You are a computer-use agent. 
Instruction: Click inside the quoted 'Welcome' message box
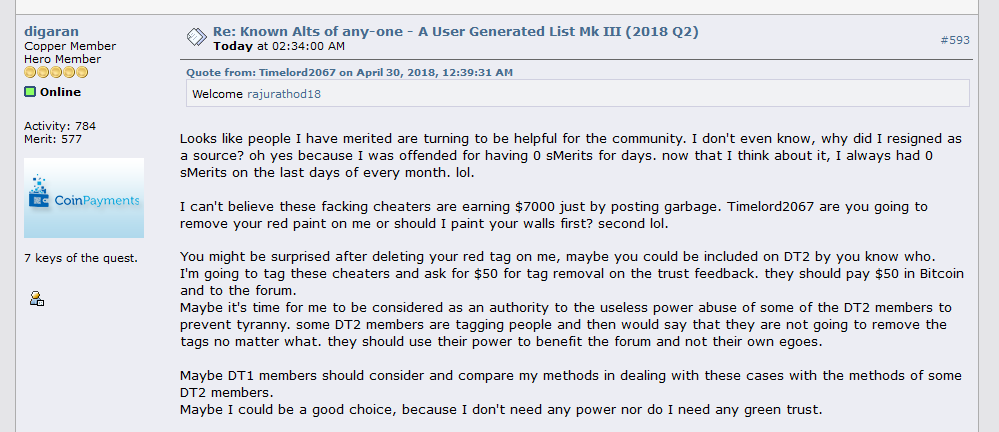[x=578, y=93]
